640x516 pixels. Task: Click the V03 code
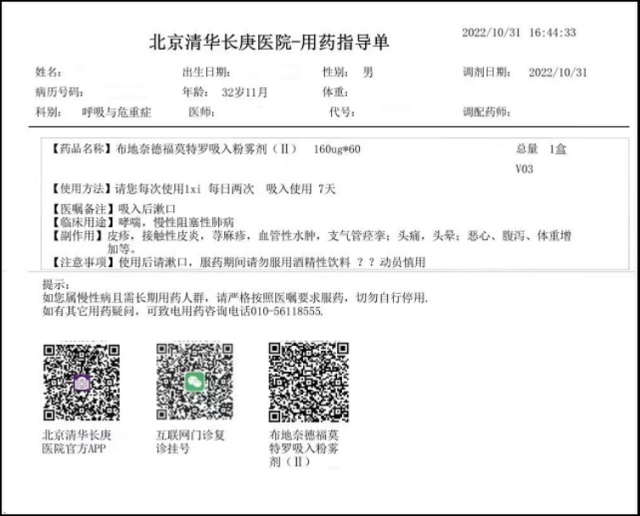point(524,169)
